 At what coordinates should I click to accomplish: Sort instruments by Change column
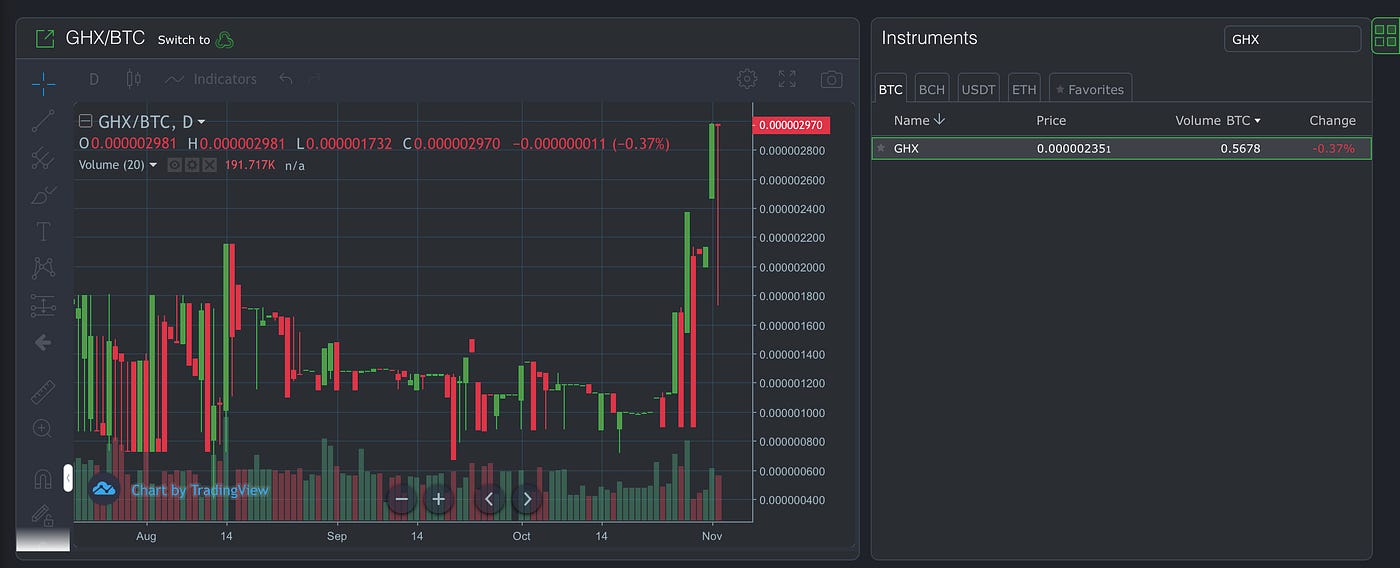click(x=1332, y=120)
